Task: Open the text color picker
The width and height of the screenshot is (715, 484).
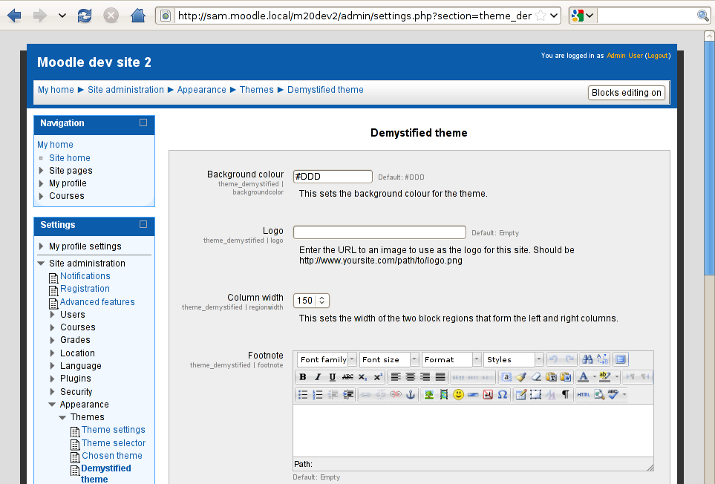Action: [x=583, y=377]
